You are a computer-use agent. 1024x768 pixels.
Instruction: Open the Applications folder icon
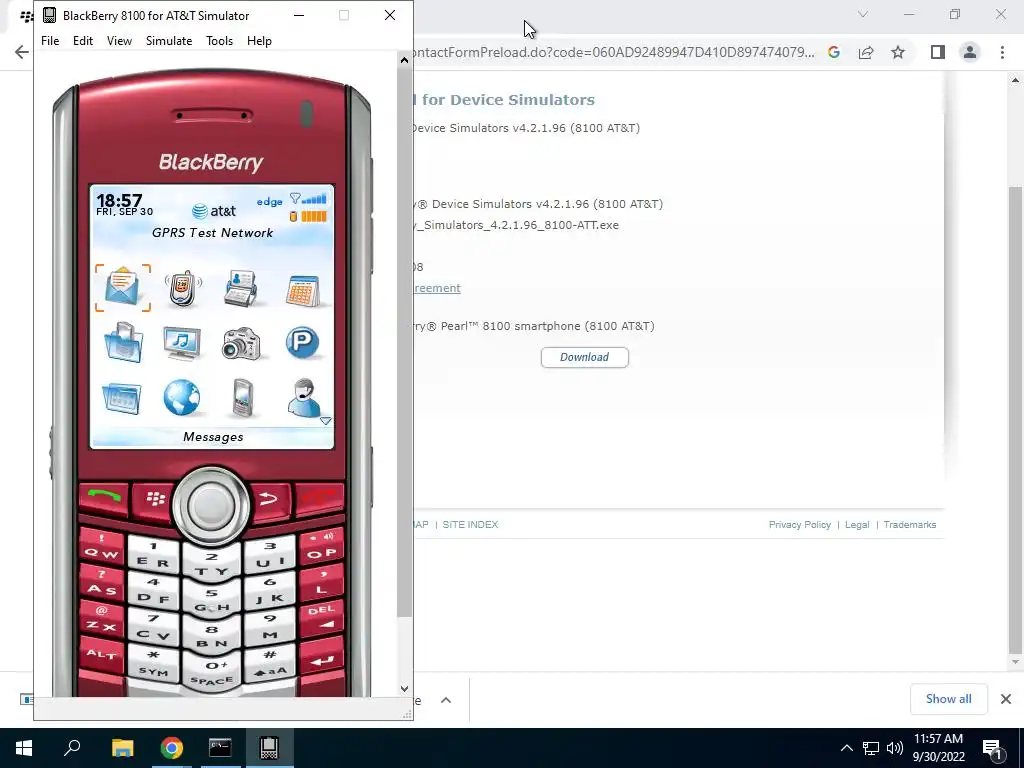pyautogui.click(x=122, y=398)
